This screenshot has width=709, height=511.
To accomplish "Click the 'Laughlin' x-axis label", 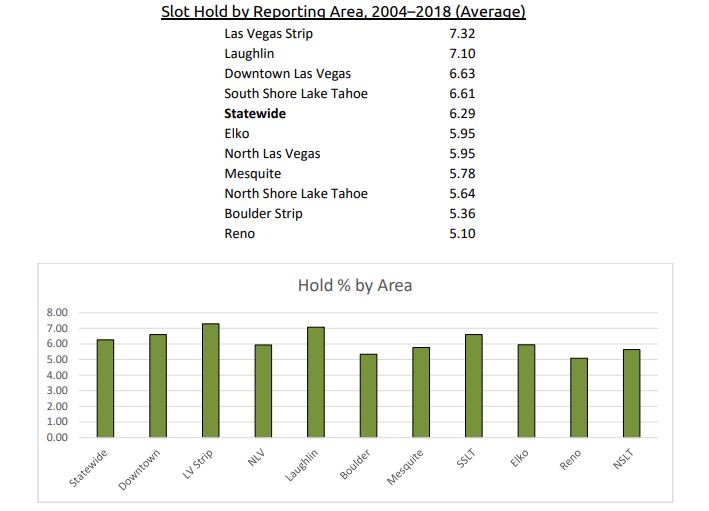I will 302,465.
